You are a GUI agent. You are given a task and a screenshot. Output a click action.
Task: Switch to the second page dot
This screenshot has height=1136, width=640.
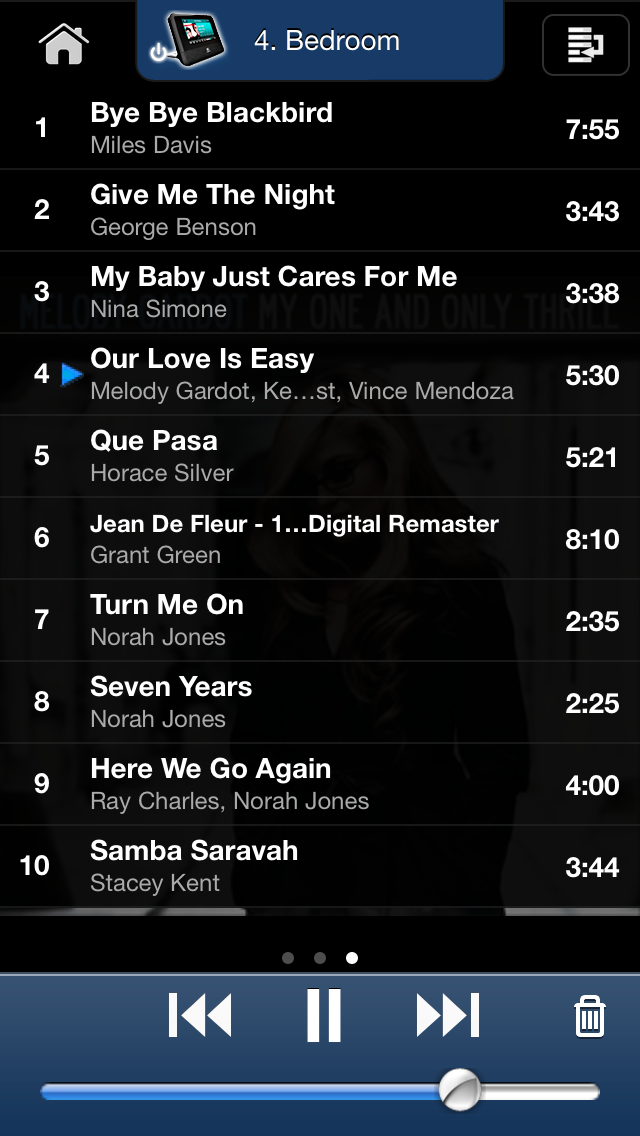[320, 958]
